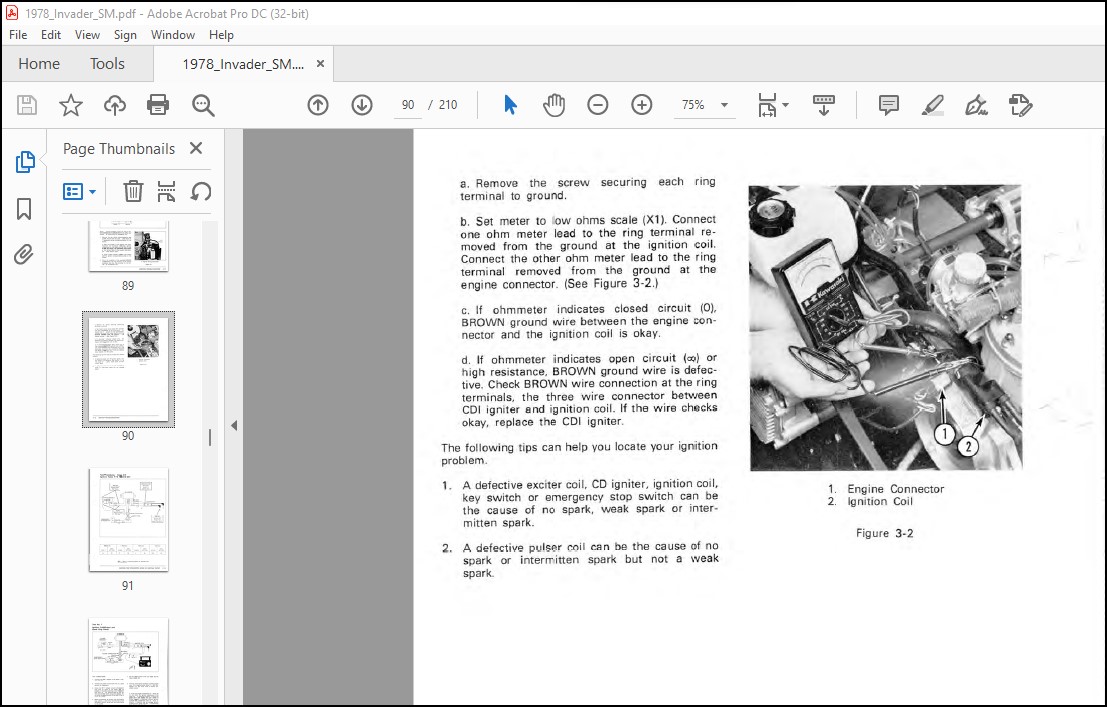Open the find text magnifier tool
1107x707 pixels.
pyautogui.click(x=203, y=105)
